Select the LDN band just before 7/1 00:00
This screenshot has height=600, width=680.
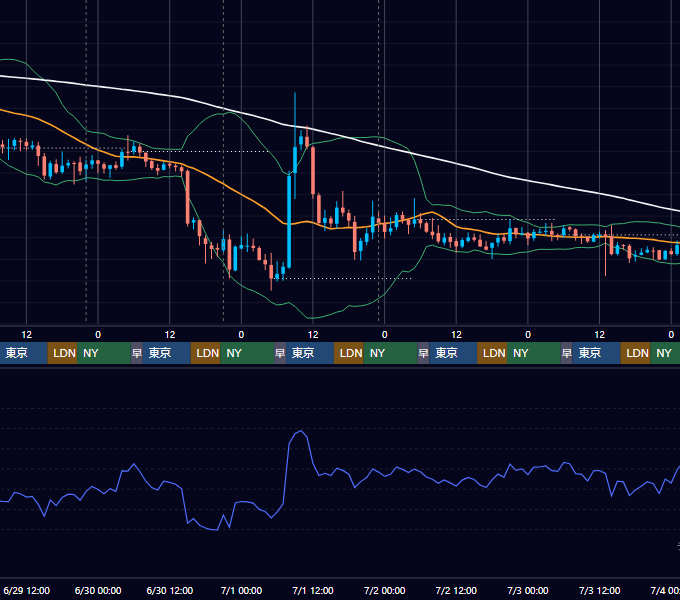click(x=206, y=353)
